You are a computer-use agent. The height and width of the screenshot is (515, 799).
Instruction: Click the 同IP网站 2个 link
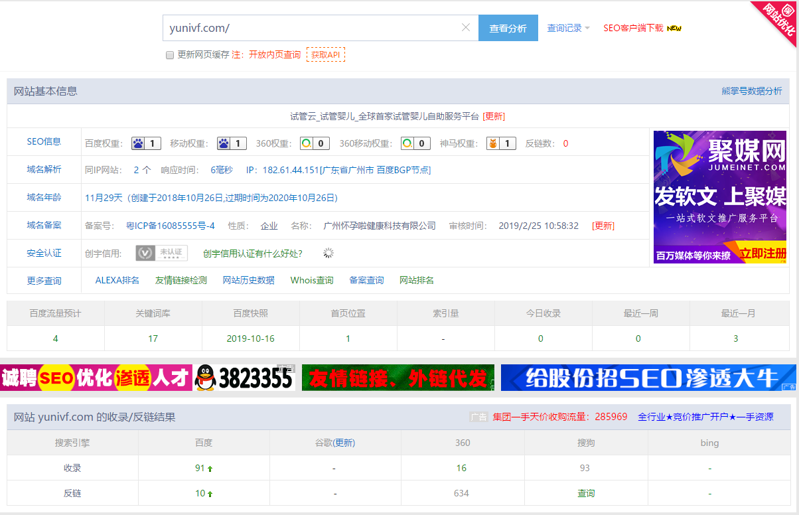coord(142,170)
